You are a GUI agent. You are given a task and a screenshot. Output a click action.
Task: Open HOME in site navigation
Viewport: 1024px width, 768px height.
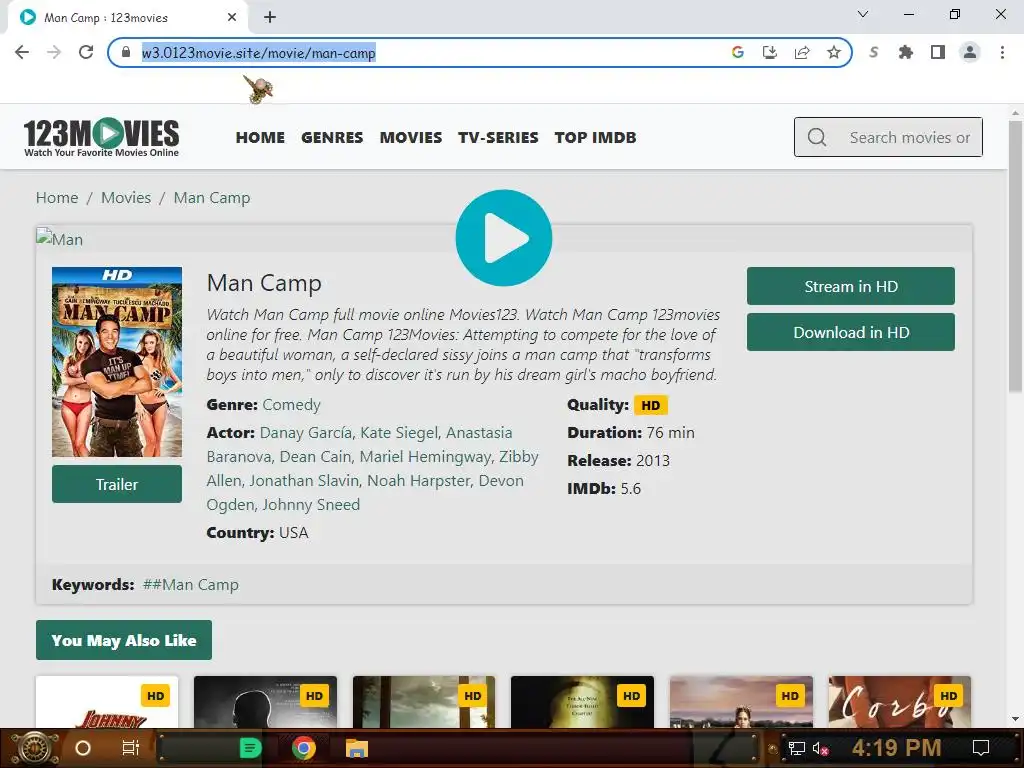click(260, 137)
